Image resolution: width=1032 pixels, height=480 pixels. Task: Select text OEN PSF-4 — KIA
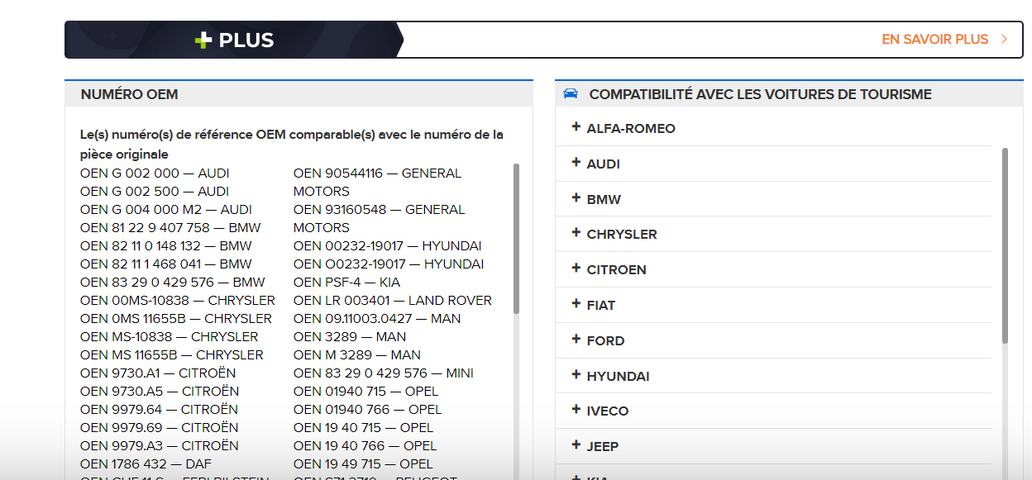click(347, 282)
